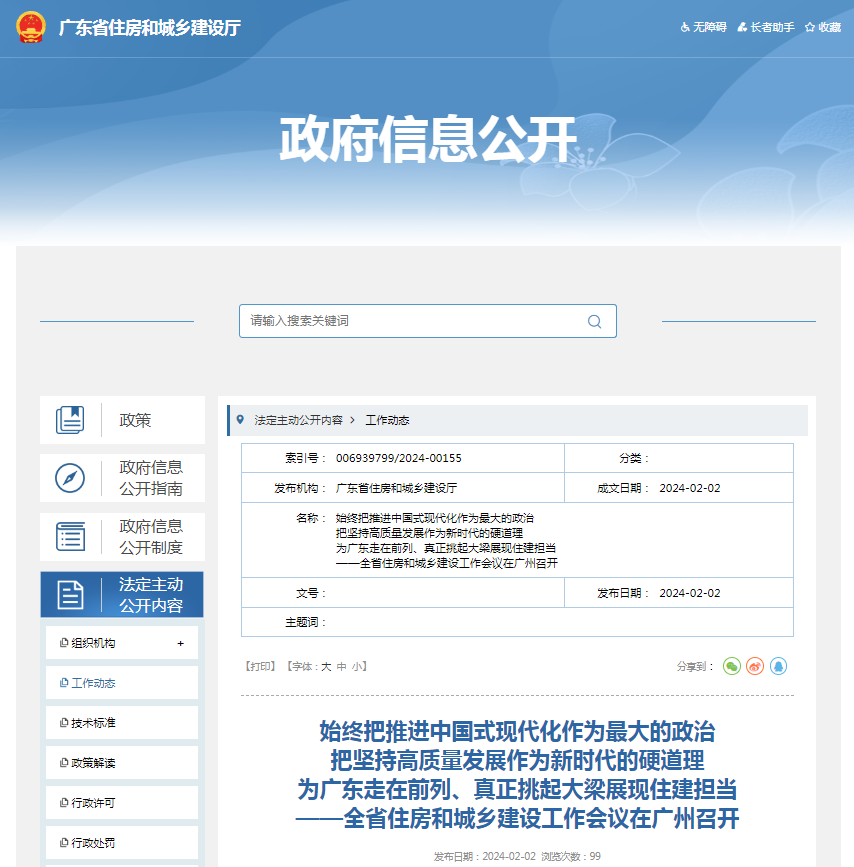Share the article to Weibo
The height and width of the screenshot is (867, 854).
755,666
